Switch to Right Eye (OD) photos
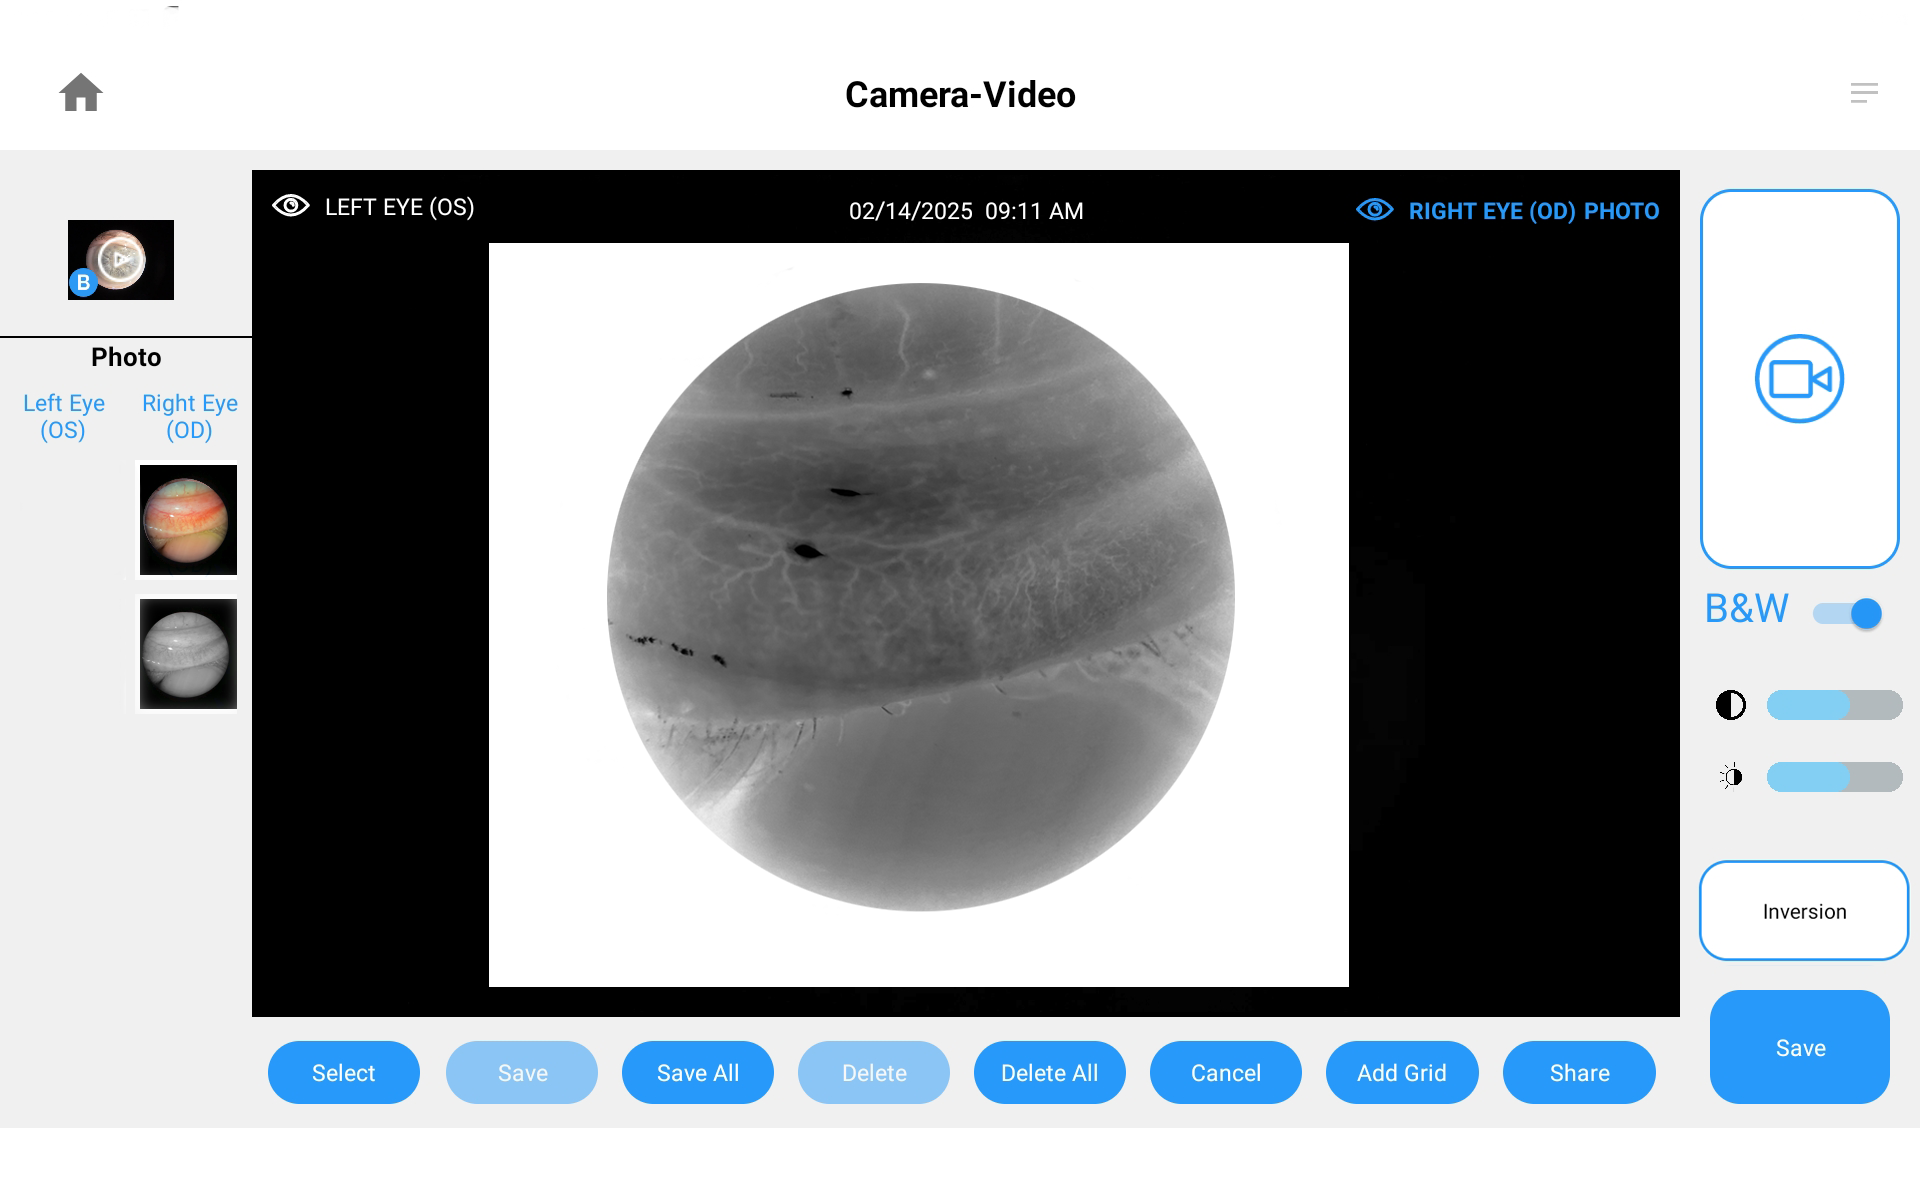The image size is (1920, 1200). [189, 416]
